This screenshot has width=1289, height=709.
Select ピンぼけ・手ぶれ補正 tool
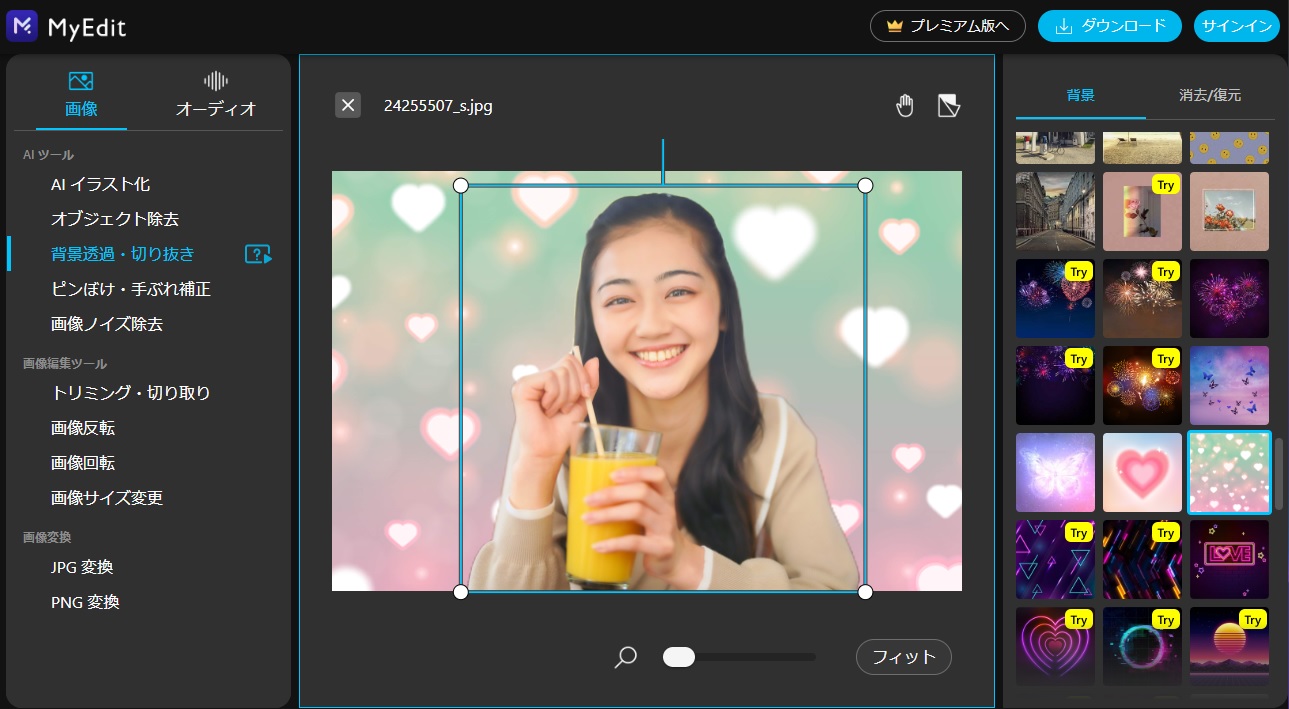[x=131, y=289]
